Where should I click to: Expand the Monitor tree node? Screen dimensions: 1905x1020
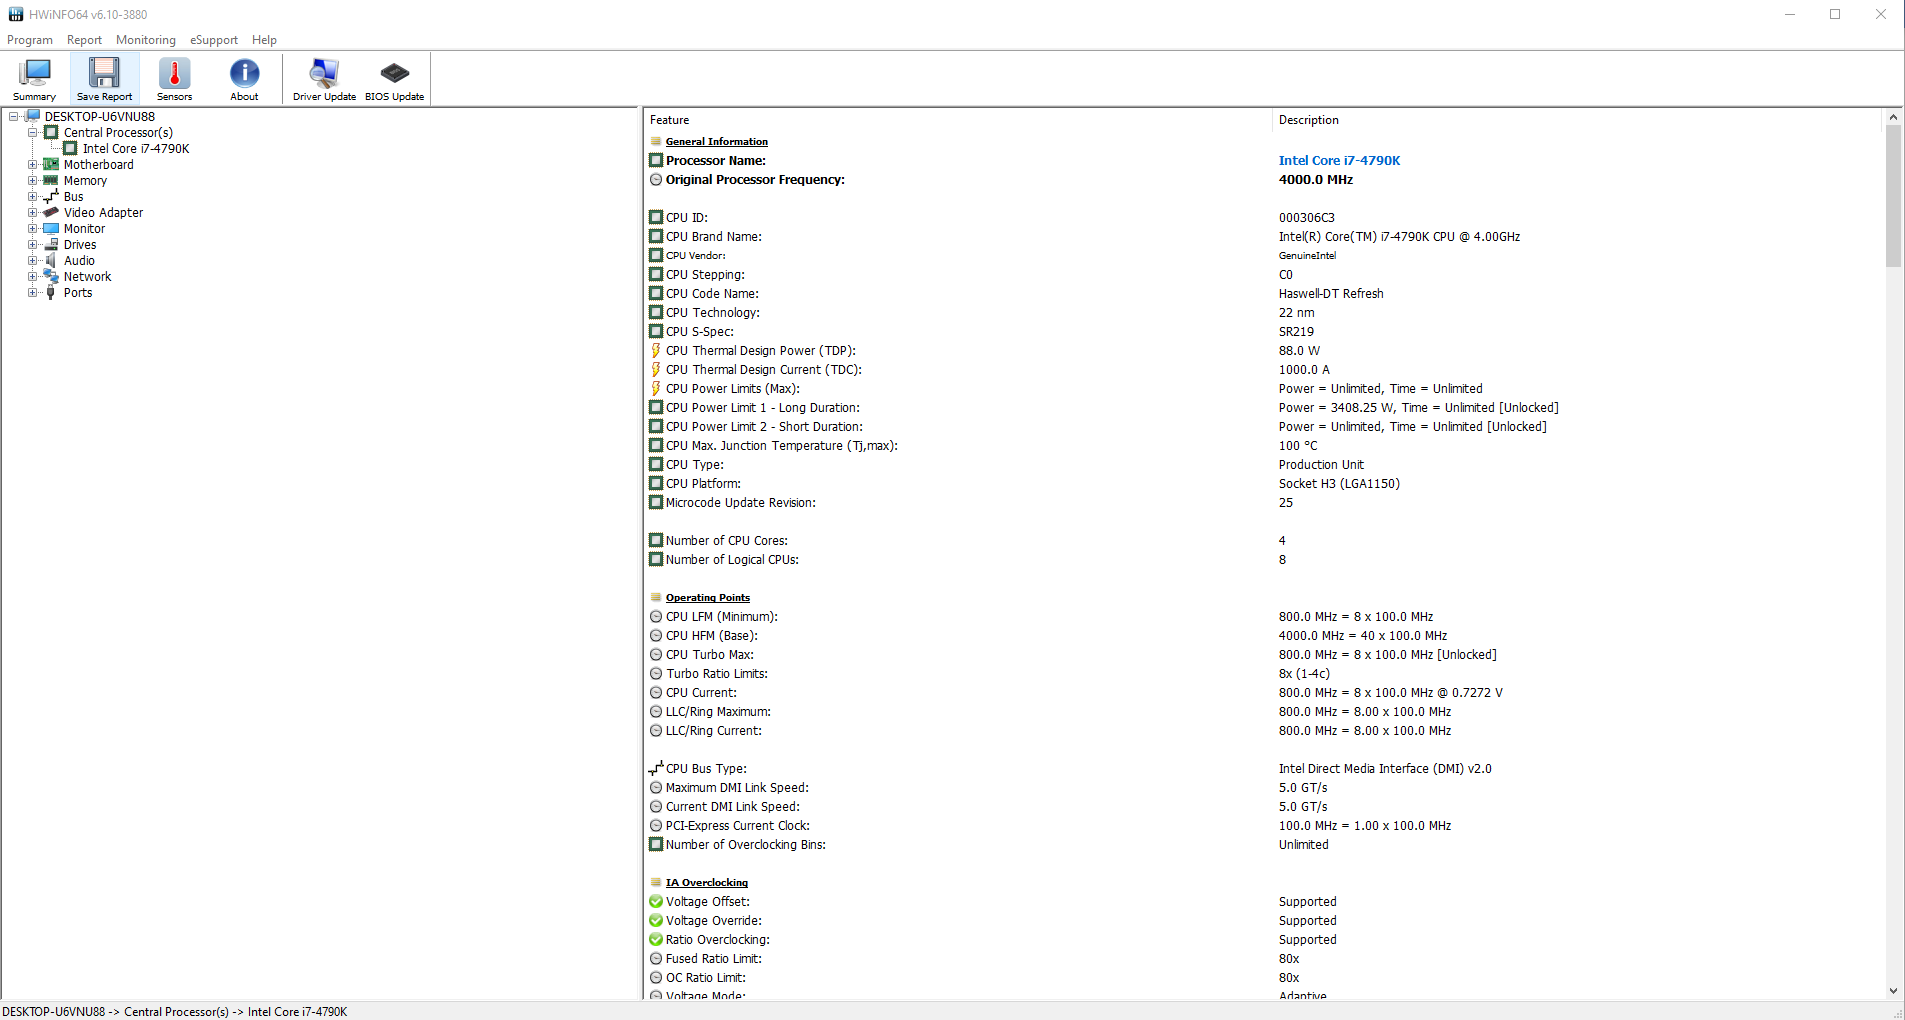(32, 229)
